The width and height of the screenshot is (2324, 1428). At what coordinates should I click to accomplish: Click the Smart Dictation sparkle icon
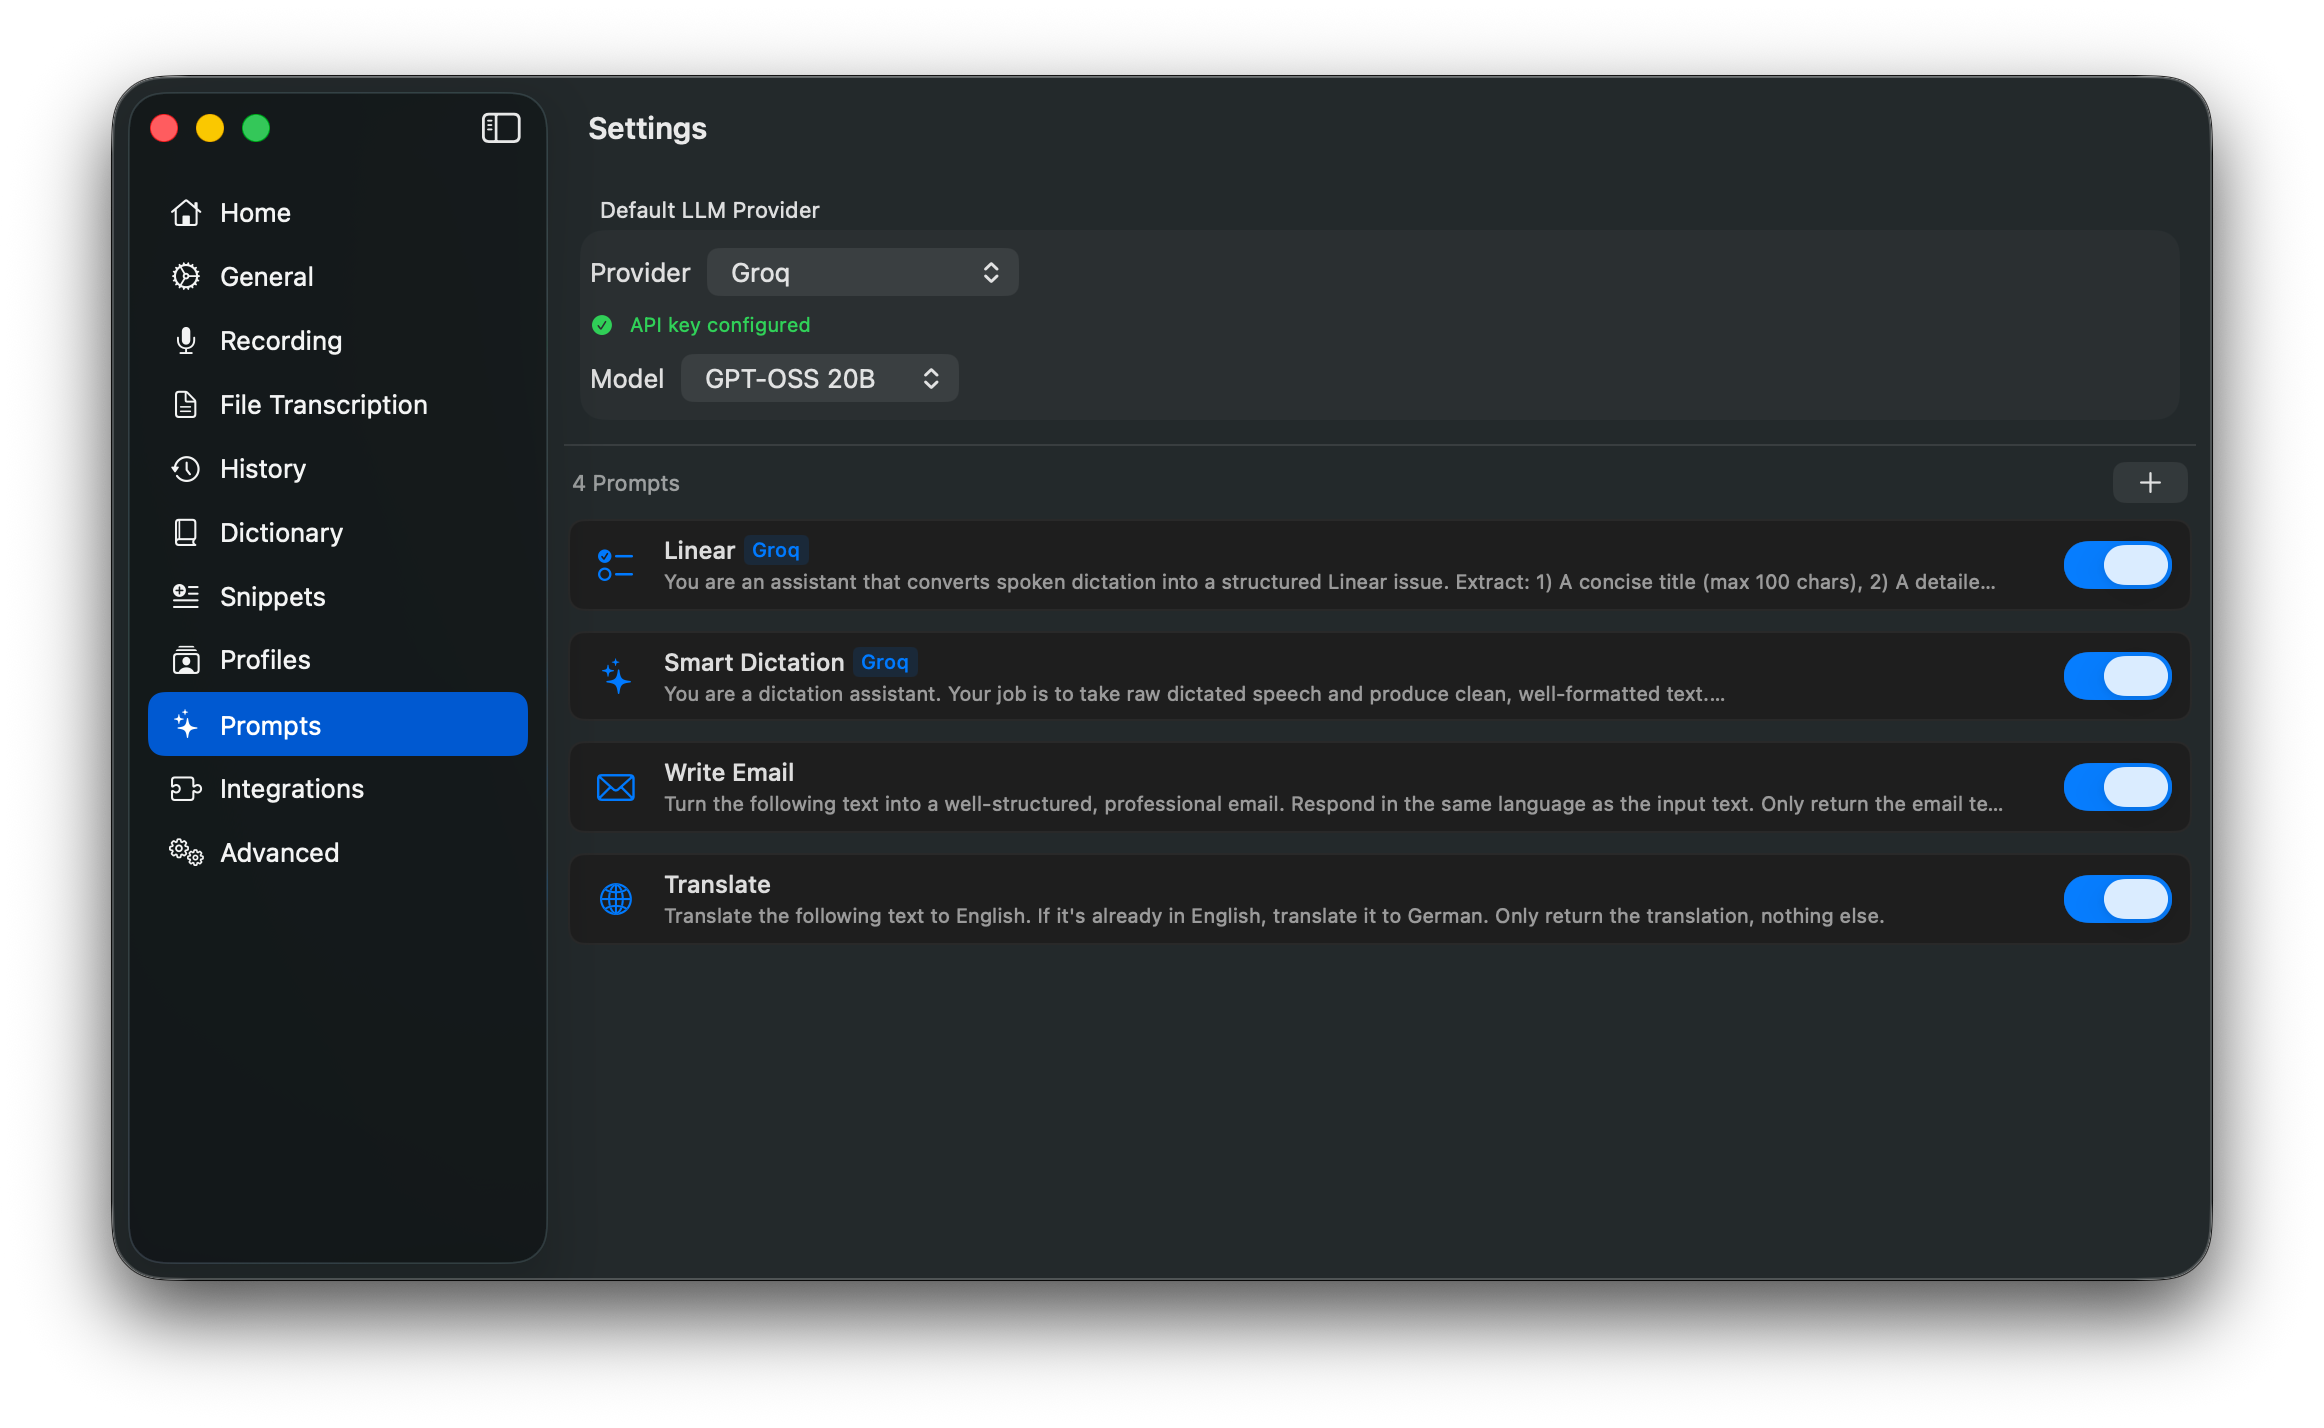616,677
